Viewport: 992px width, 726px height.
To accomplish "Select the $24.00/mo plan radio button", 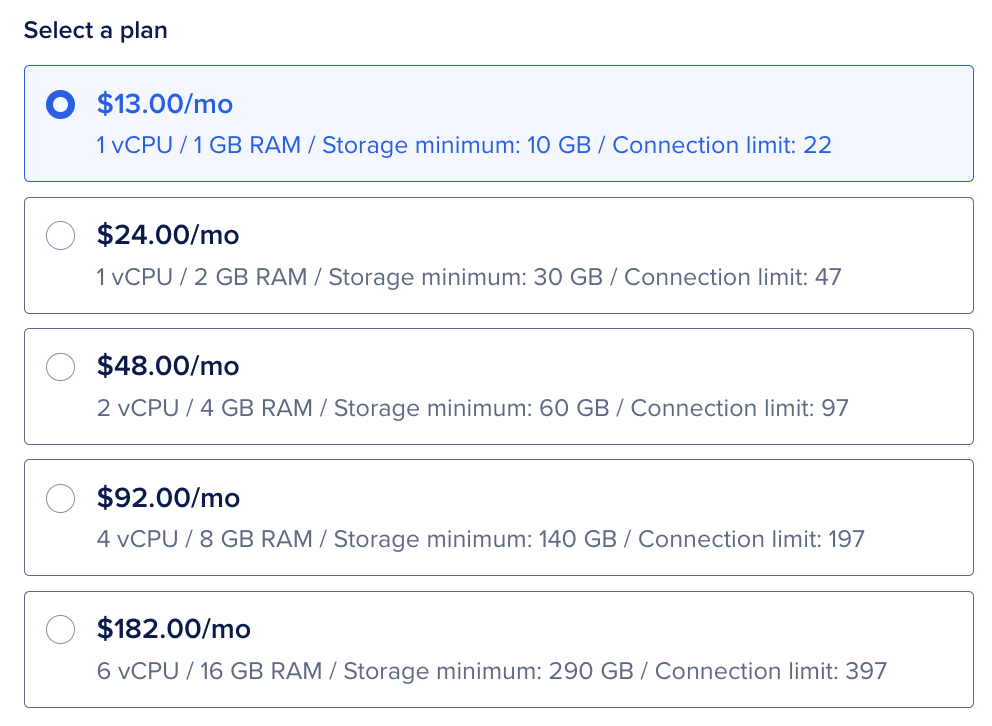I will [x=61, y=236].
